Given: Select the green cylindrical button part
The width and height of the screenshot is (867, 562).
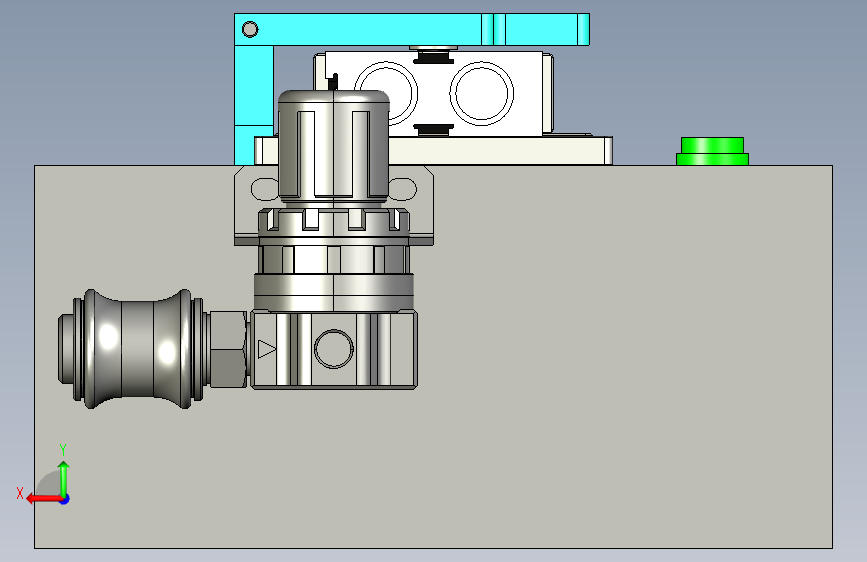Looking at the screenshot, I should [x=712, y=151].
